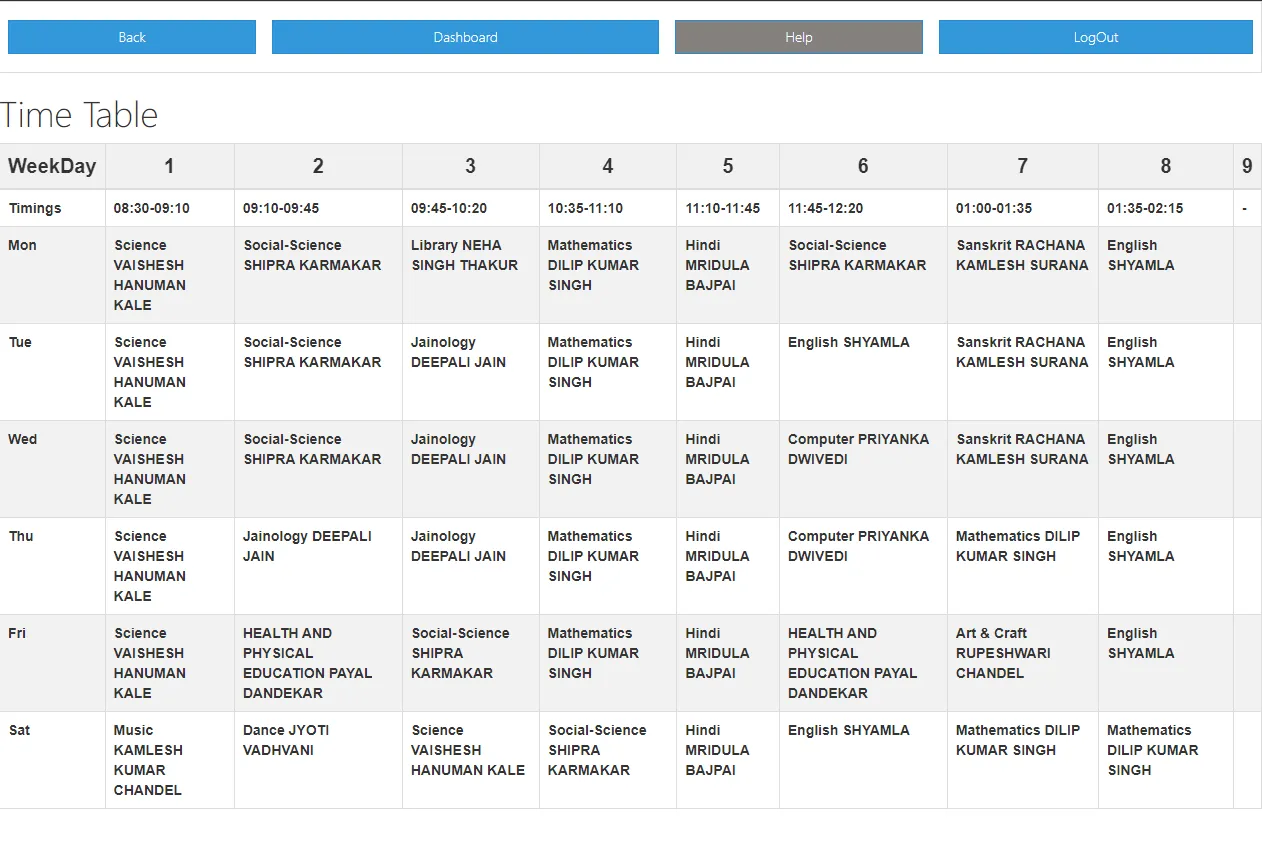Select the period 3 column header

[x=471, y=166]
